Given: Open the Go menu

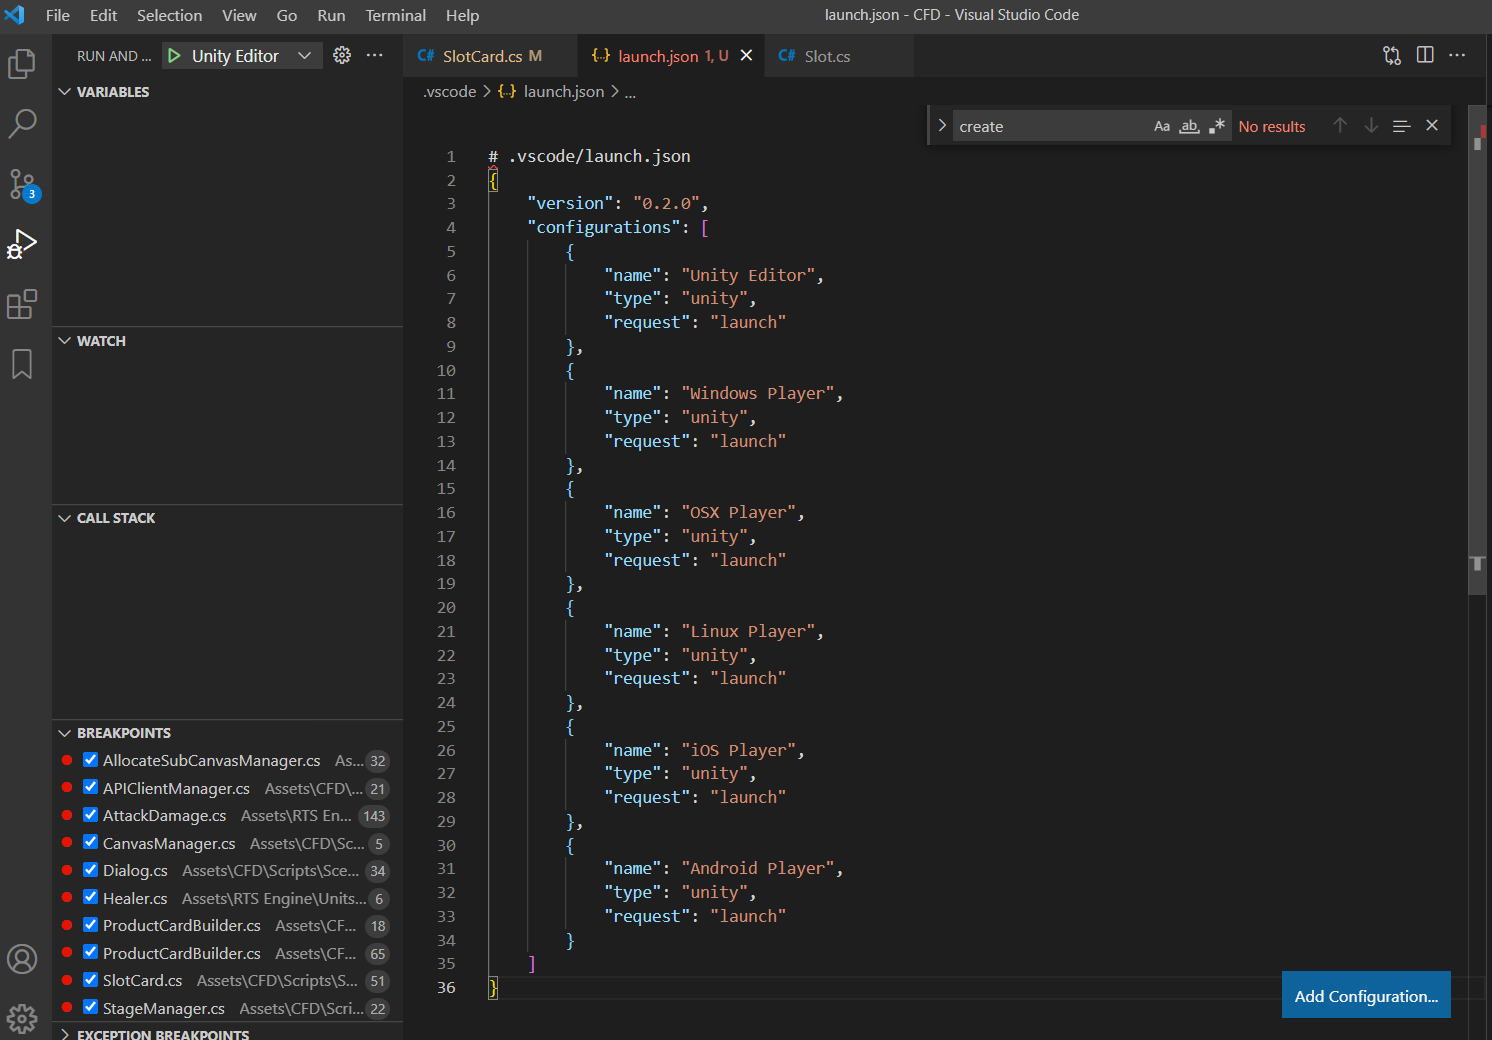Looking at the screenshot, I should [x=286, y=15].
